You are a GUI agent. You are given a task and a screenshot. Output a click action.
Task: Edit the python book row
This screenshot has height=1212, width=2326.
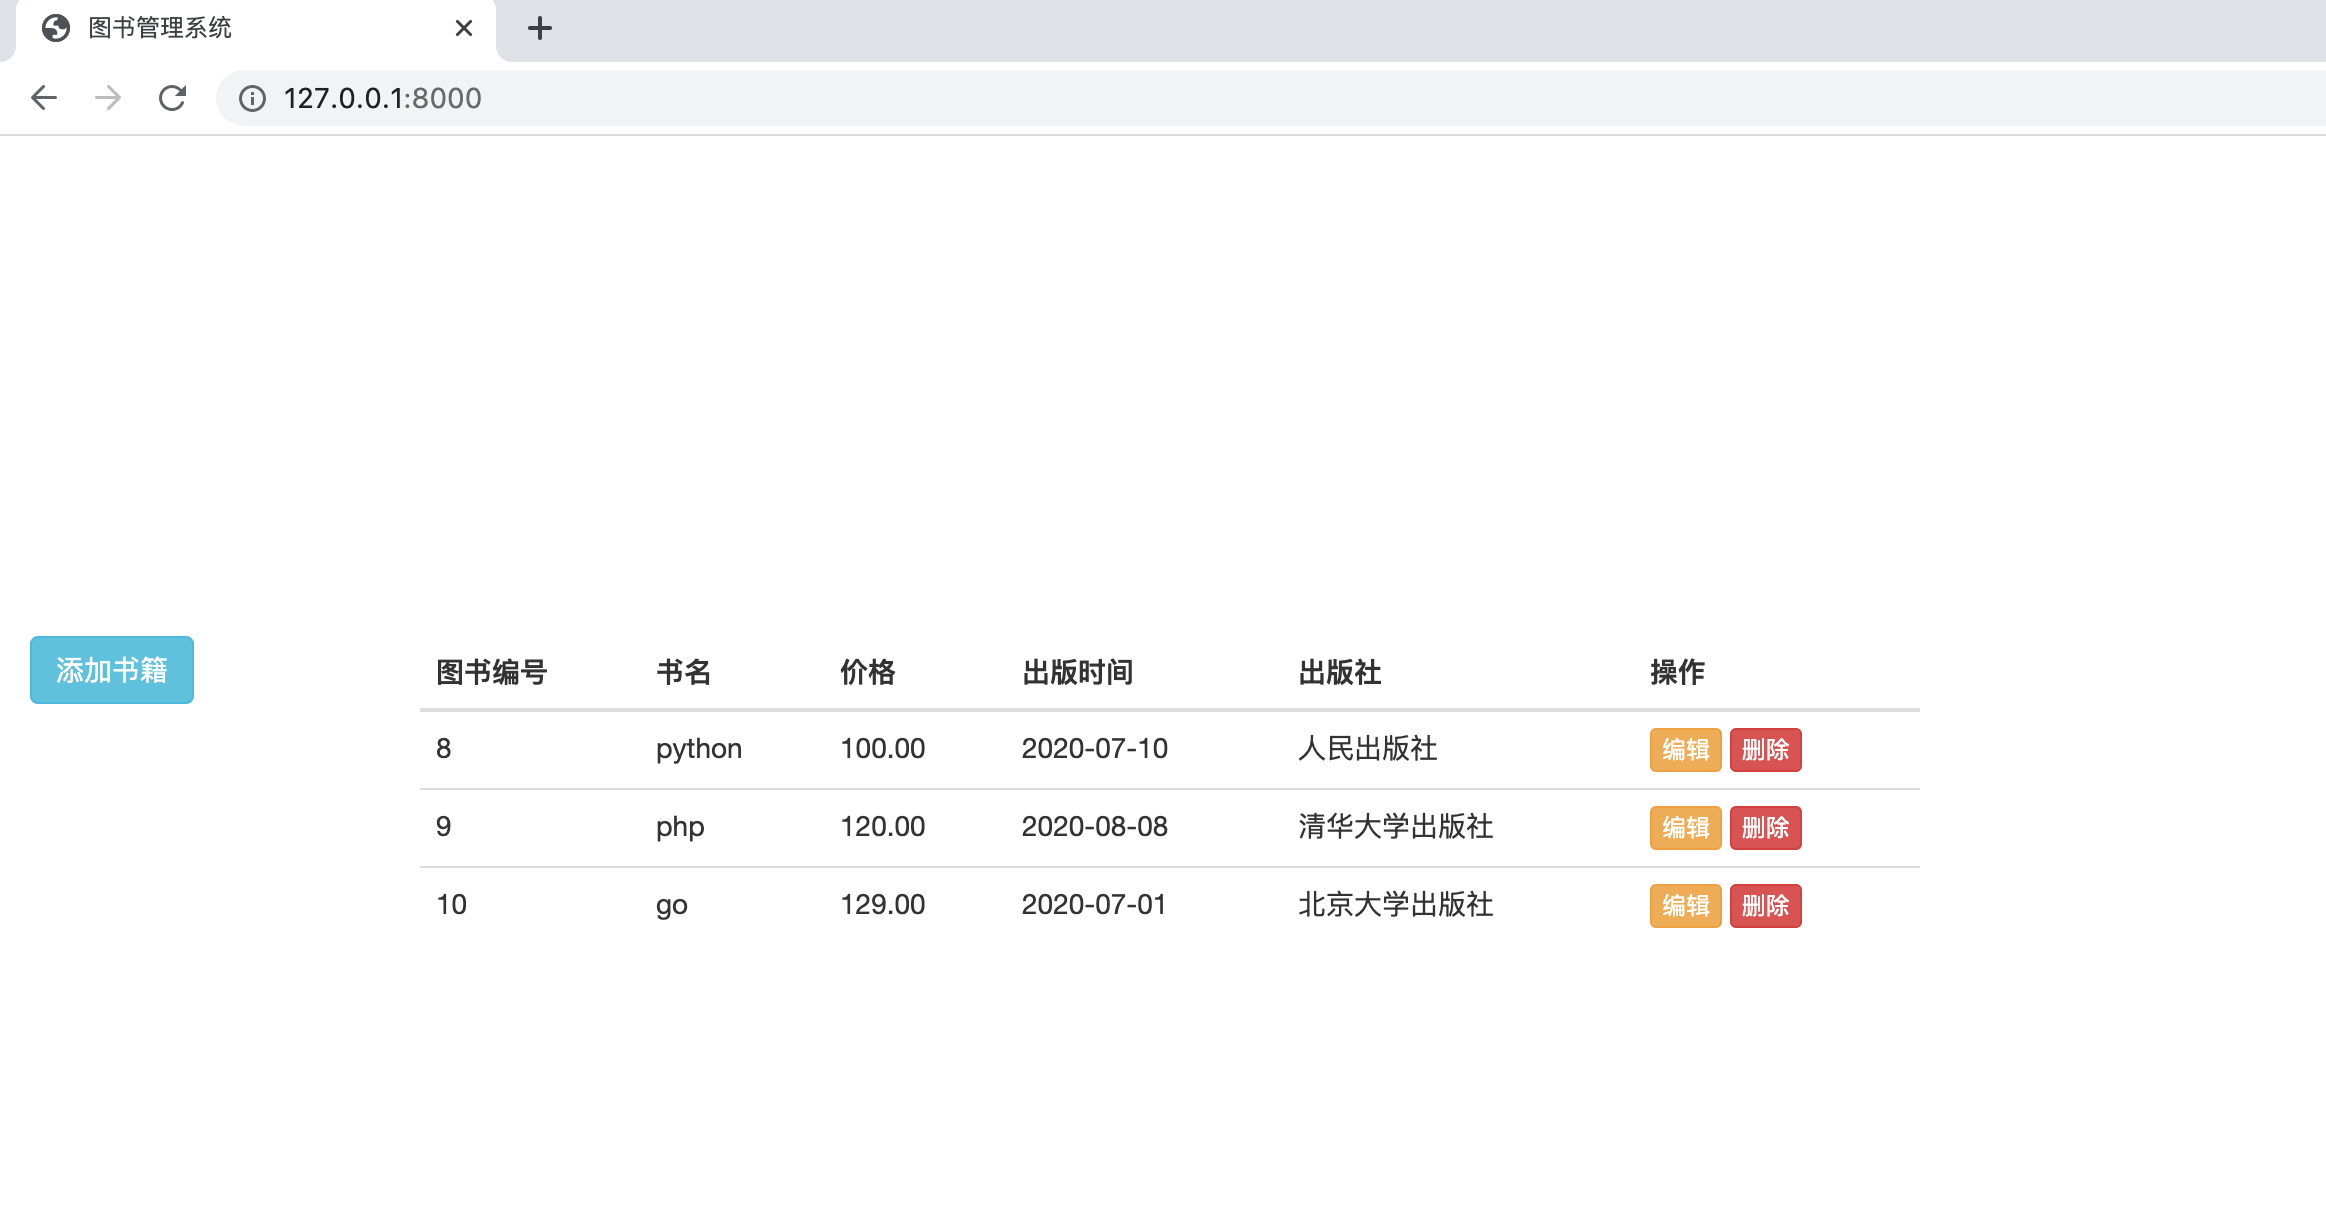(x=1685, y=750)
